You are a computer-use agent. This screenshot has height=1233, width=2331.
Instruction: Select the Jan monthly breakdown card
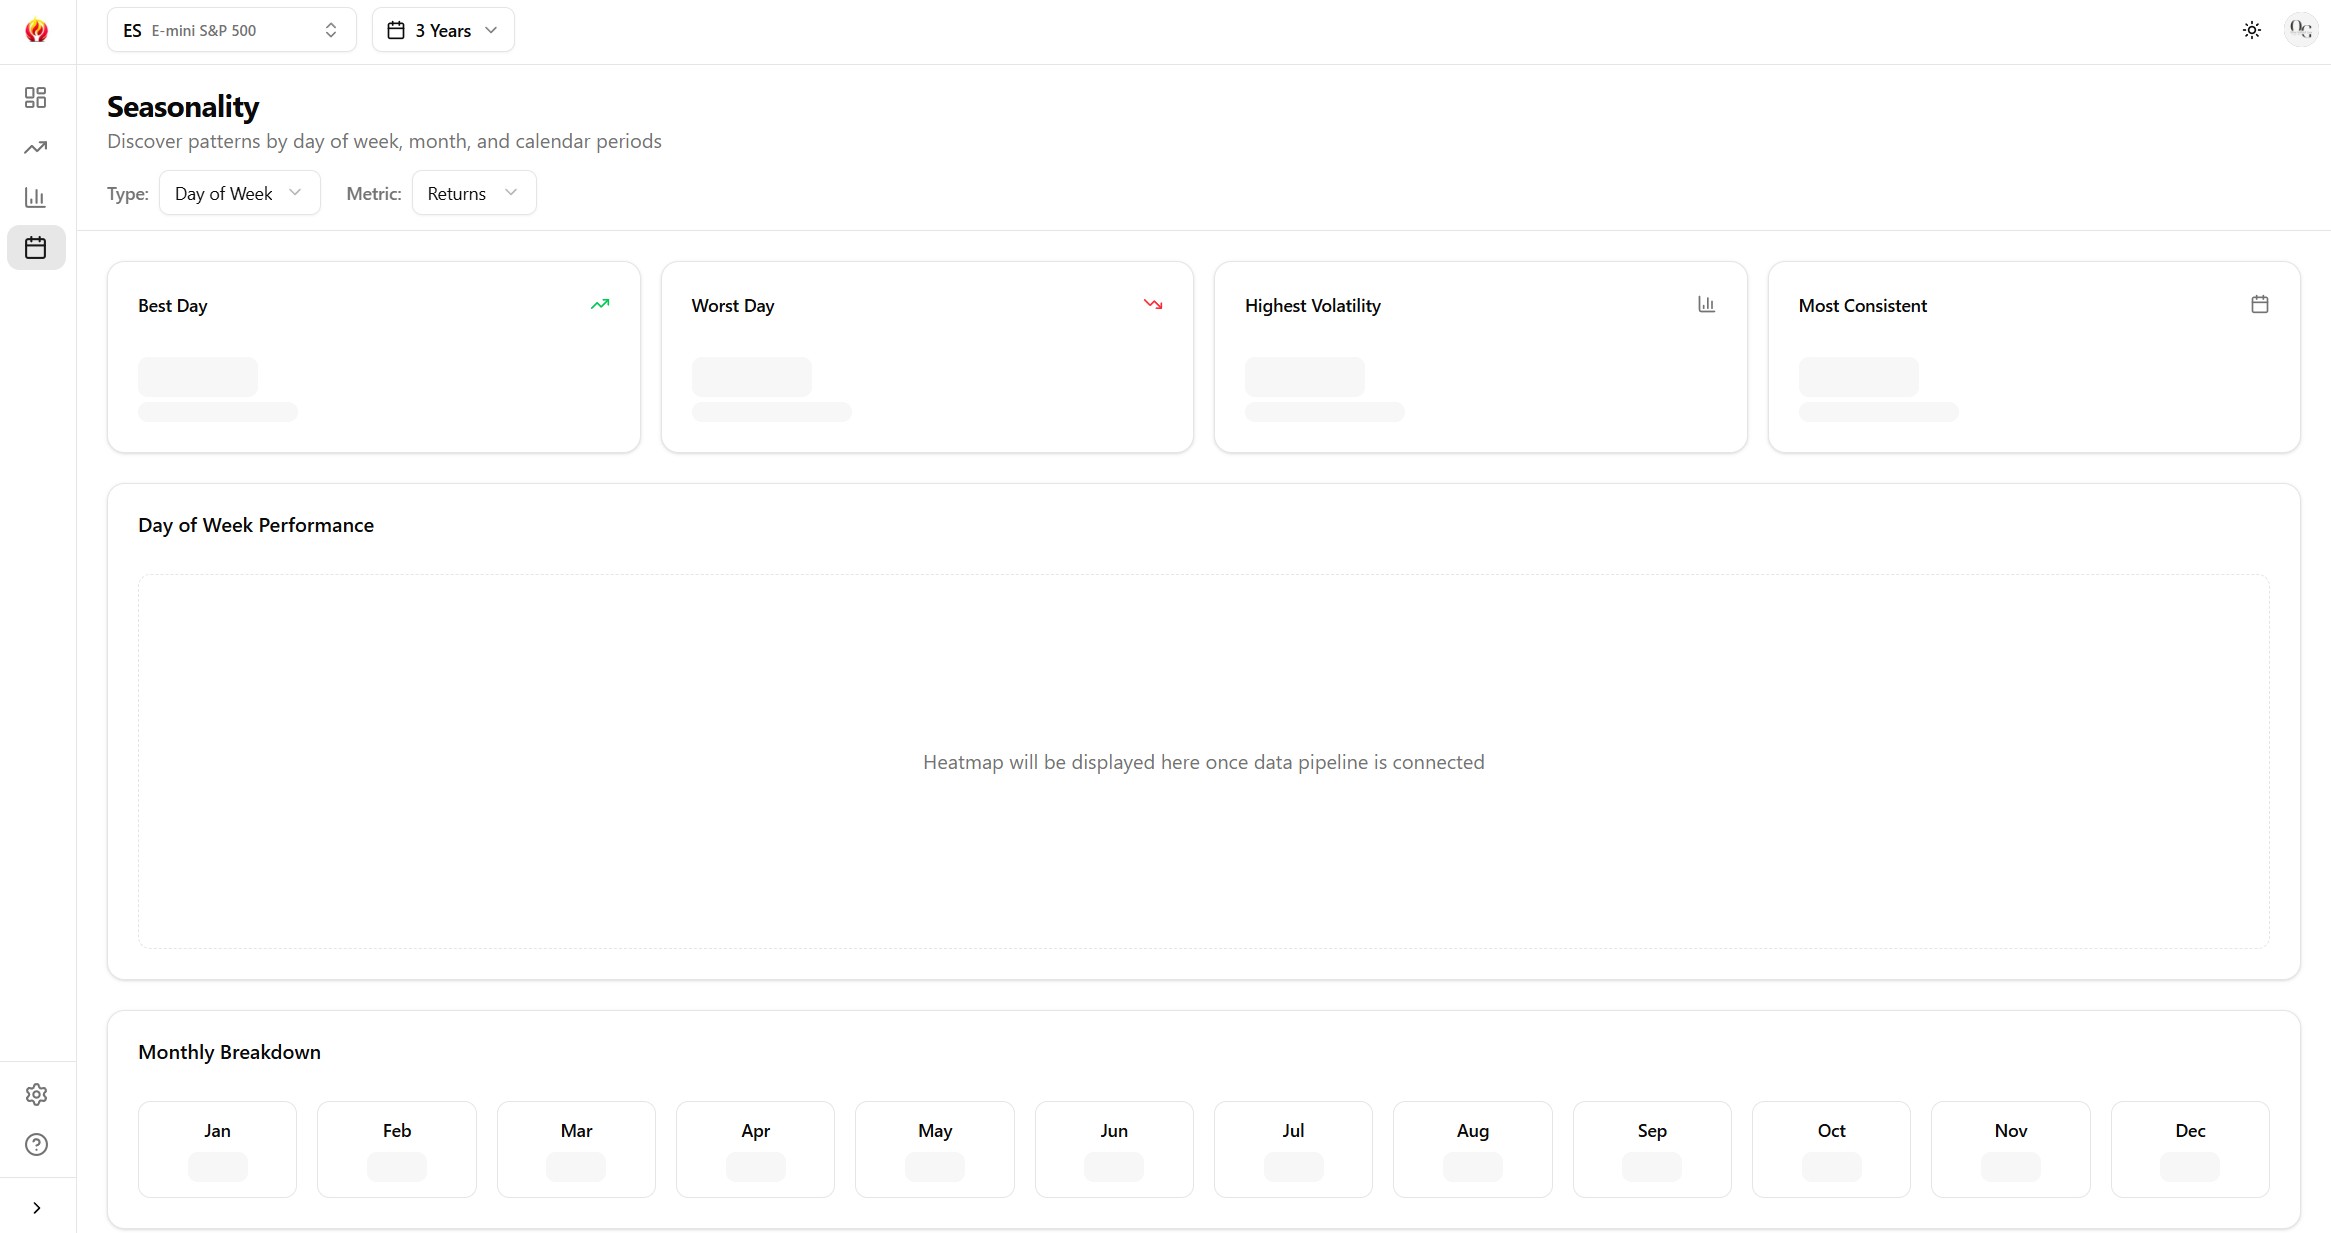(x=216, y=1149)
